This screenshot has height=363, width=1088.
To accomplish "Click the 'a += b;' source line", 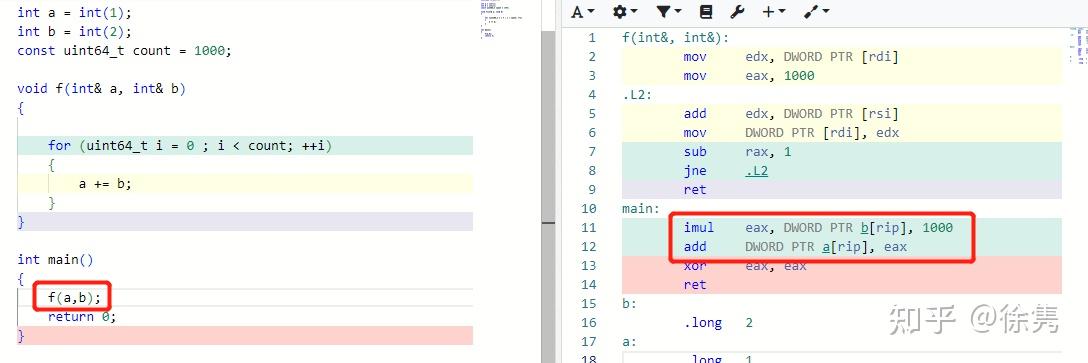I will point(105,183).
